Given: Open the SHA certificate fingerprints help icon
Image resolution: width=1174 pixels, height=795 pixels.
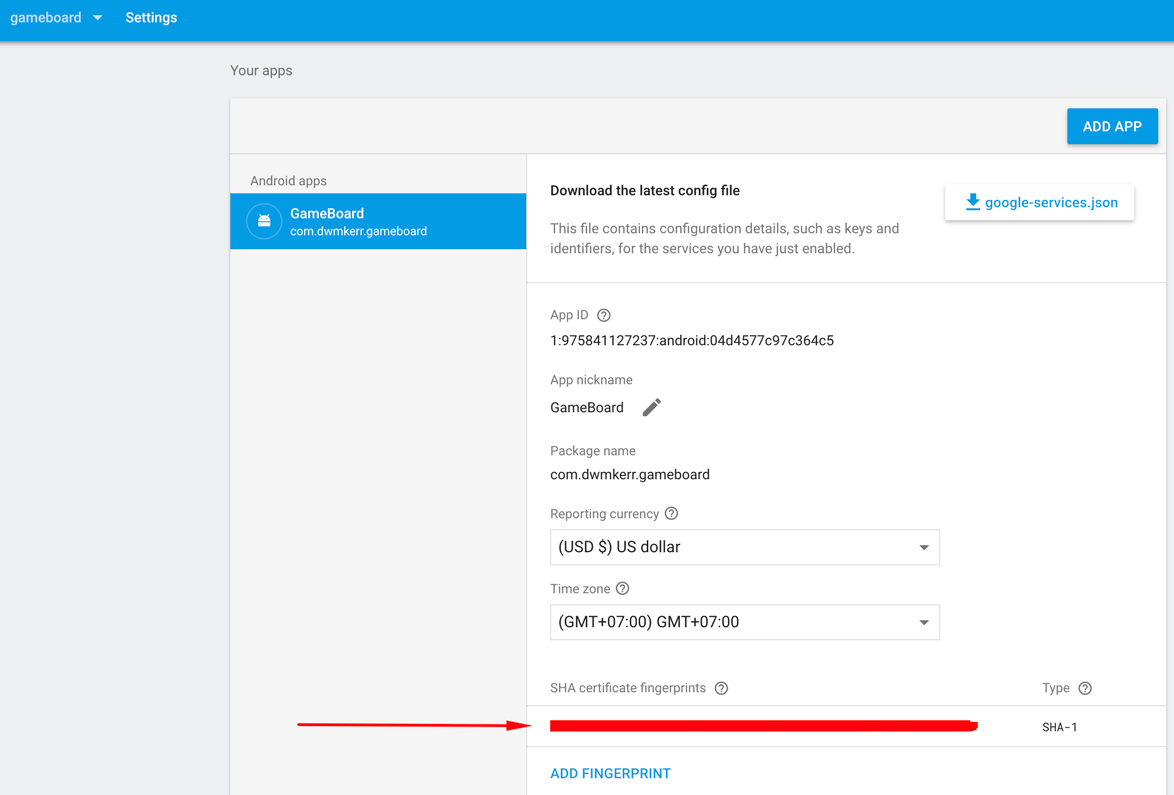Looking at the screenshot, I should coord(721,688).
